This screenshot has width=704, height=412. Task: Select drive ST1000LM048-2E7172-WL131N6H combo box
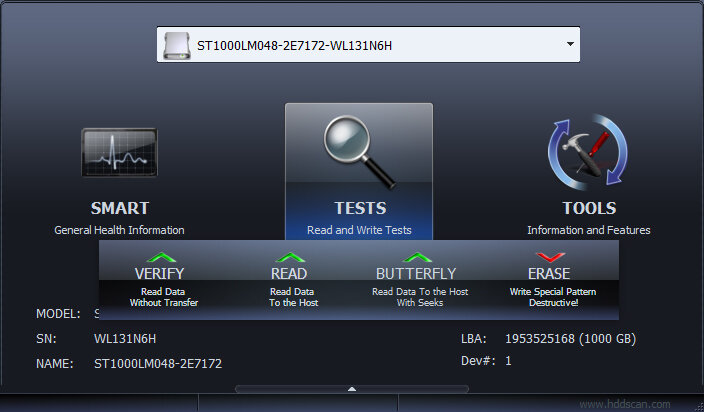click(368, 44)
